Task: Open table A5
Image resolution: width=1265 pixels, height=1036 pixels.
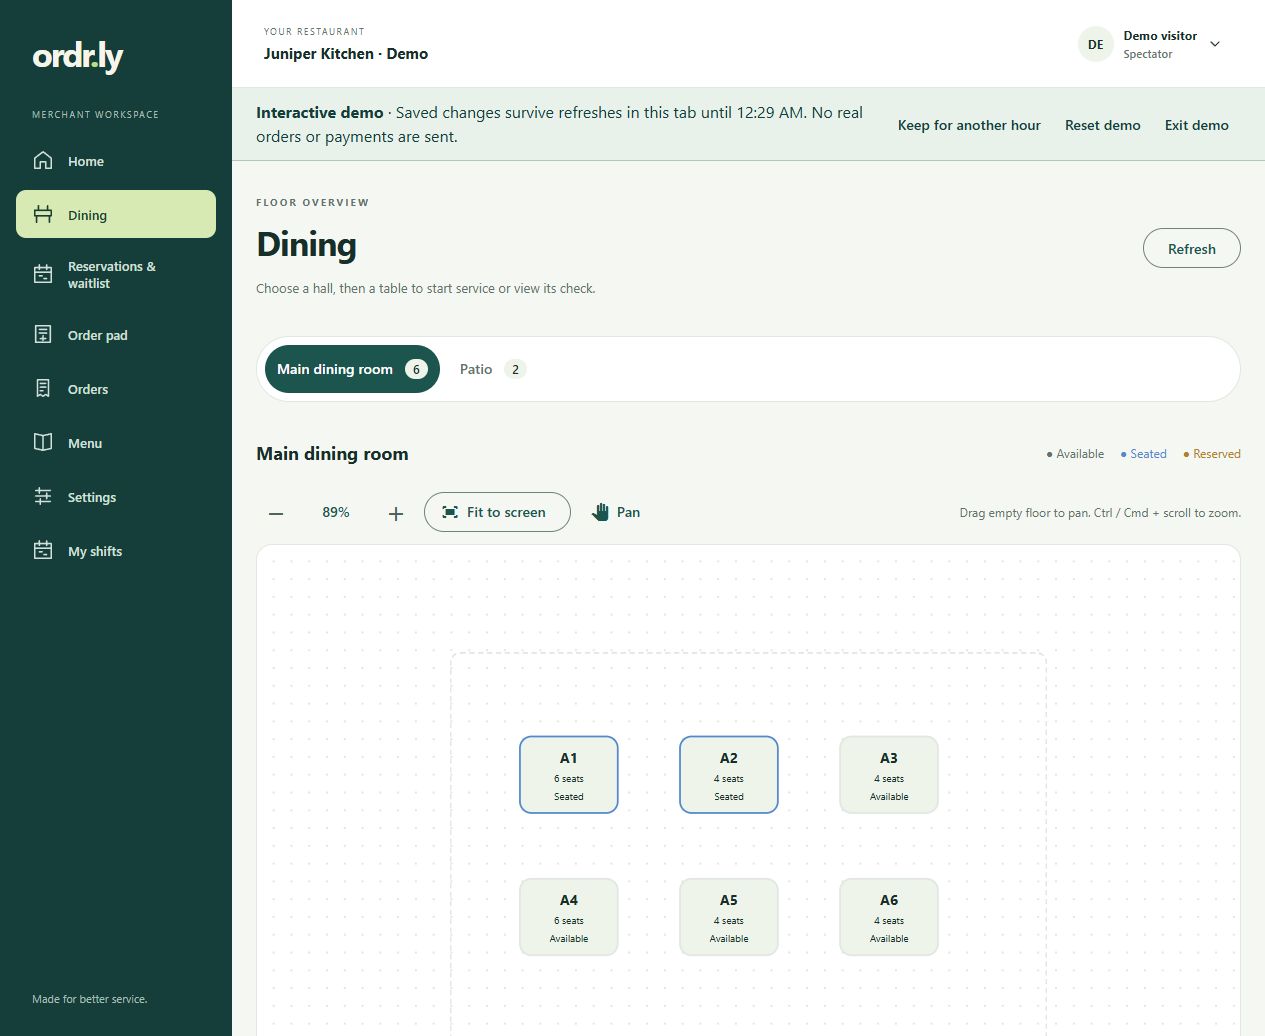Action: pyautogui.click(x=729, y=917)
